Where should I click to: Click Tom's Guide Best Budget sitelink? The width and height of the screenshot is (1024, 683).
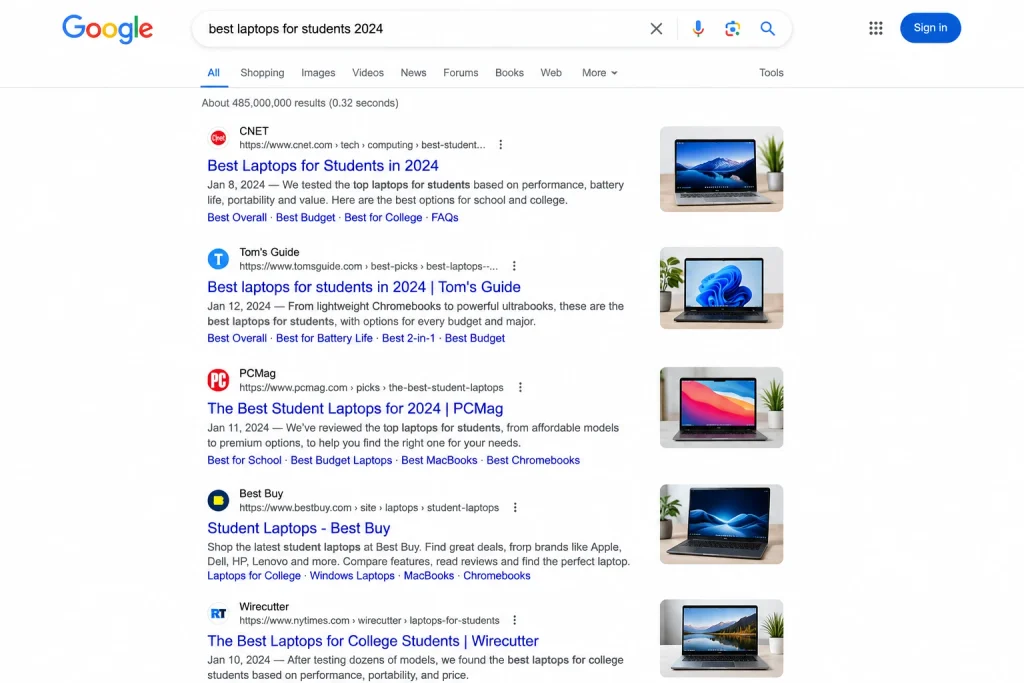pos(475,338)
